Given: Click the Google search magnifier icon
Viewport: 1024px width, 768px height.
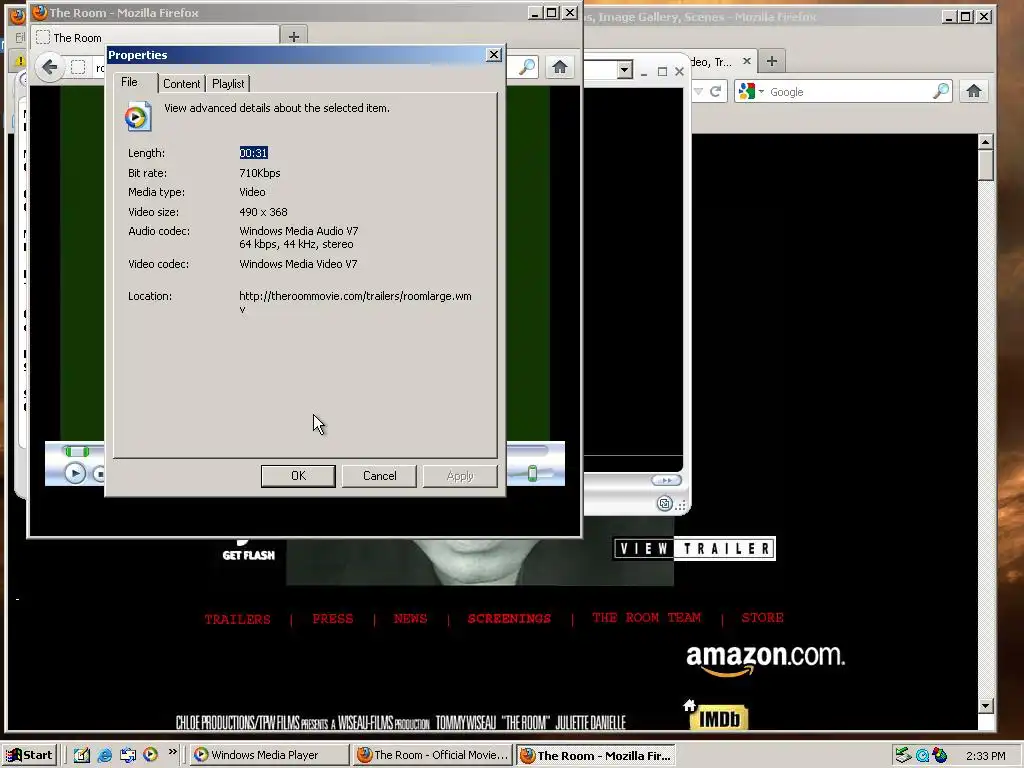Looking at the screenshot, I should pos(941,91).
